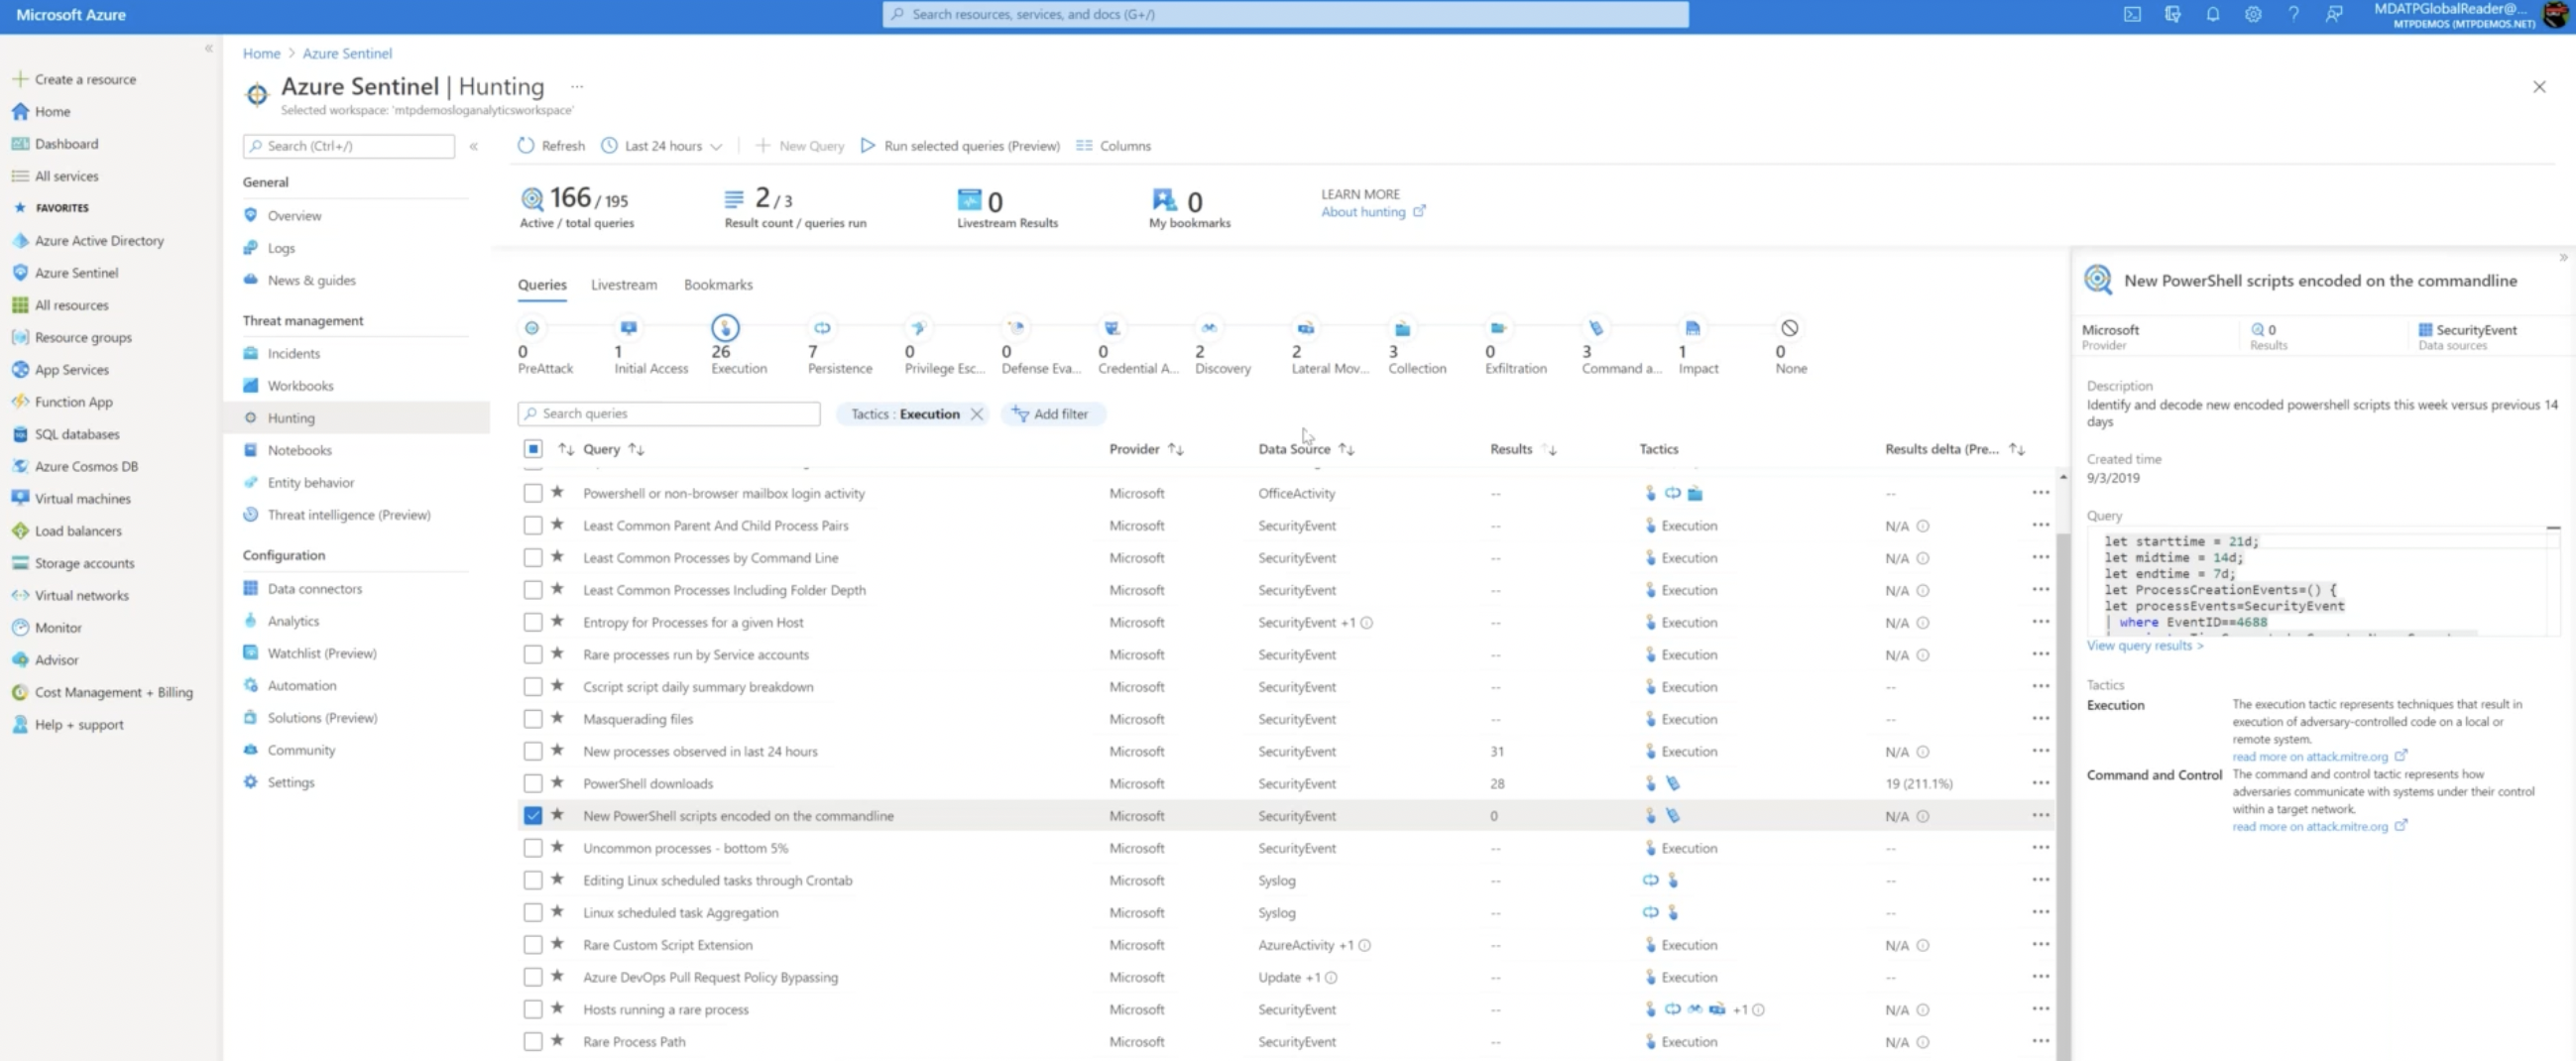The width and height of the screenshot is (2576, 1061).
Task: Focus the global search resources box
Action: coord(1285,14)
